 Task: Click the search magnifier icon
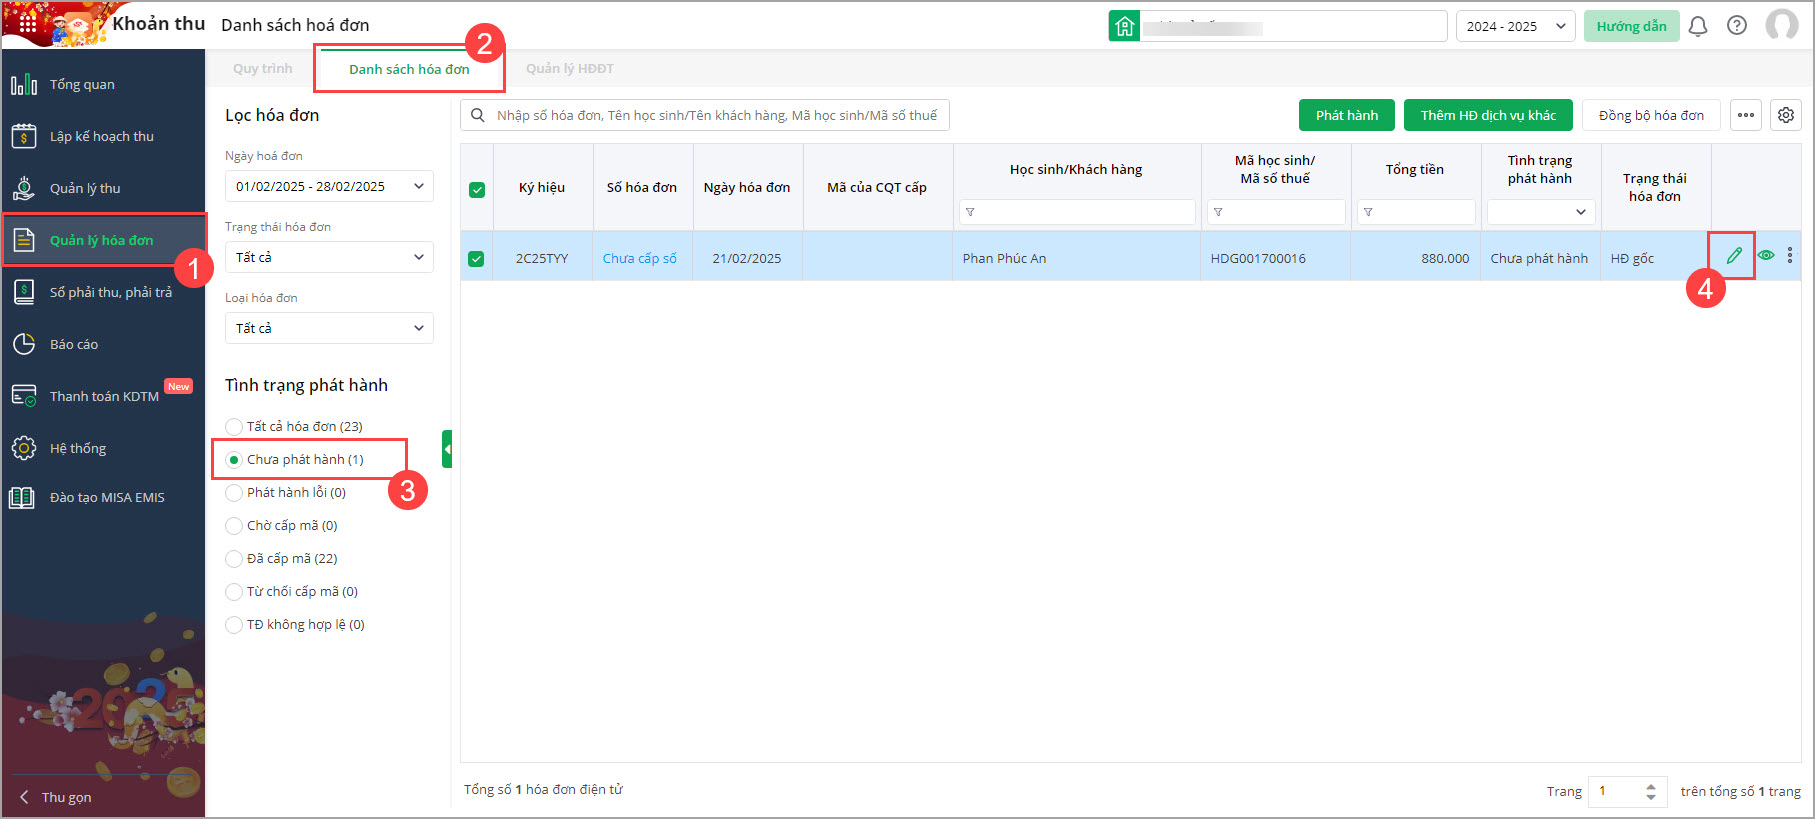click(x=478, y=115)
